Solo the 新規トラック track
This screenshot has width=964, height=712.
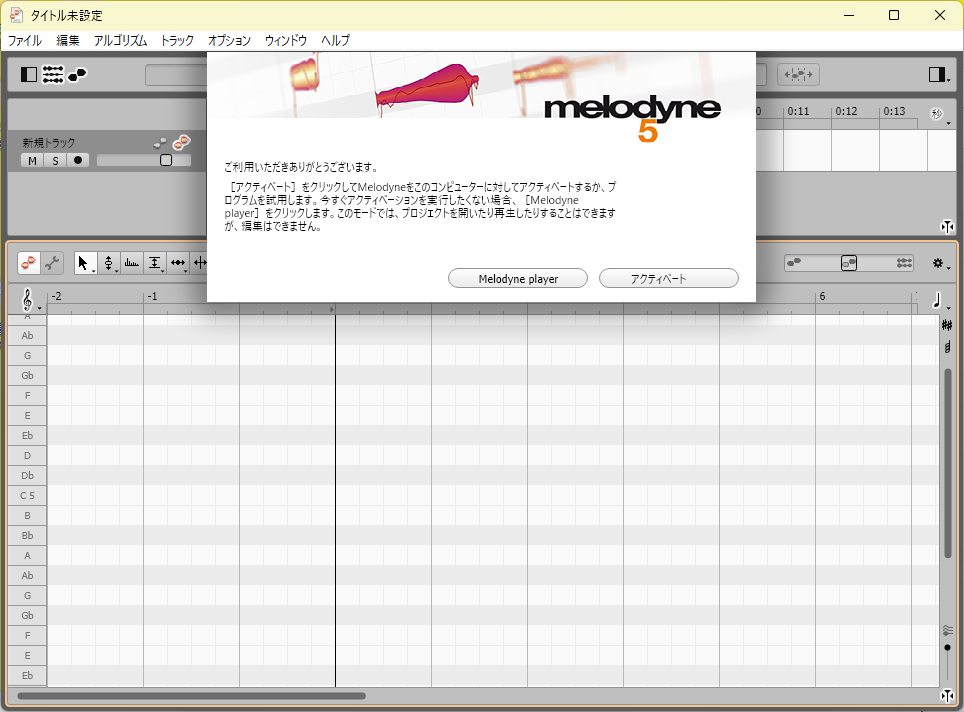pyautogui.click(x=55, y=160)
